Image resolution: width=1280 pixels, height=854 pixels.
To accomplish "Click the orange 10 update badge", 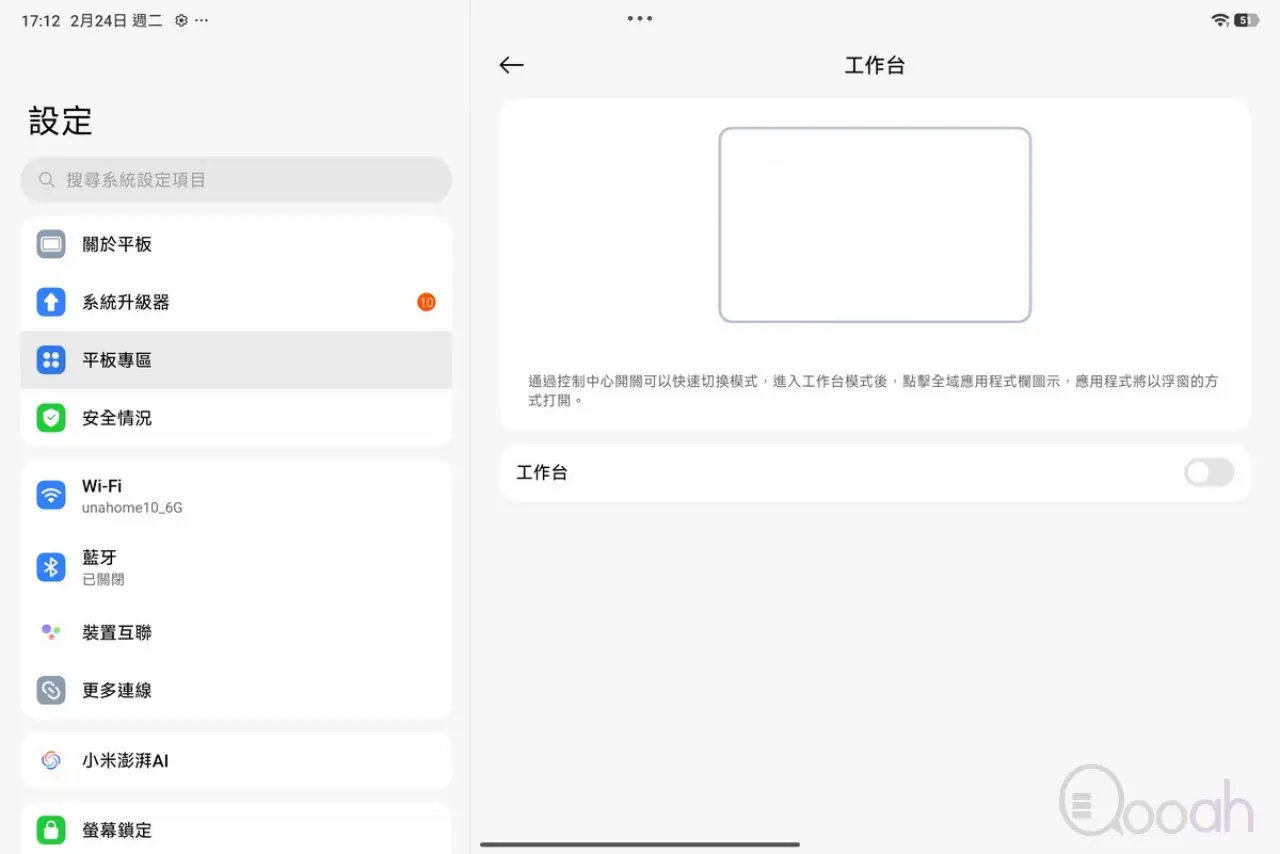I will (x=426, y=302).
